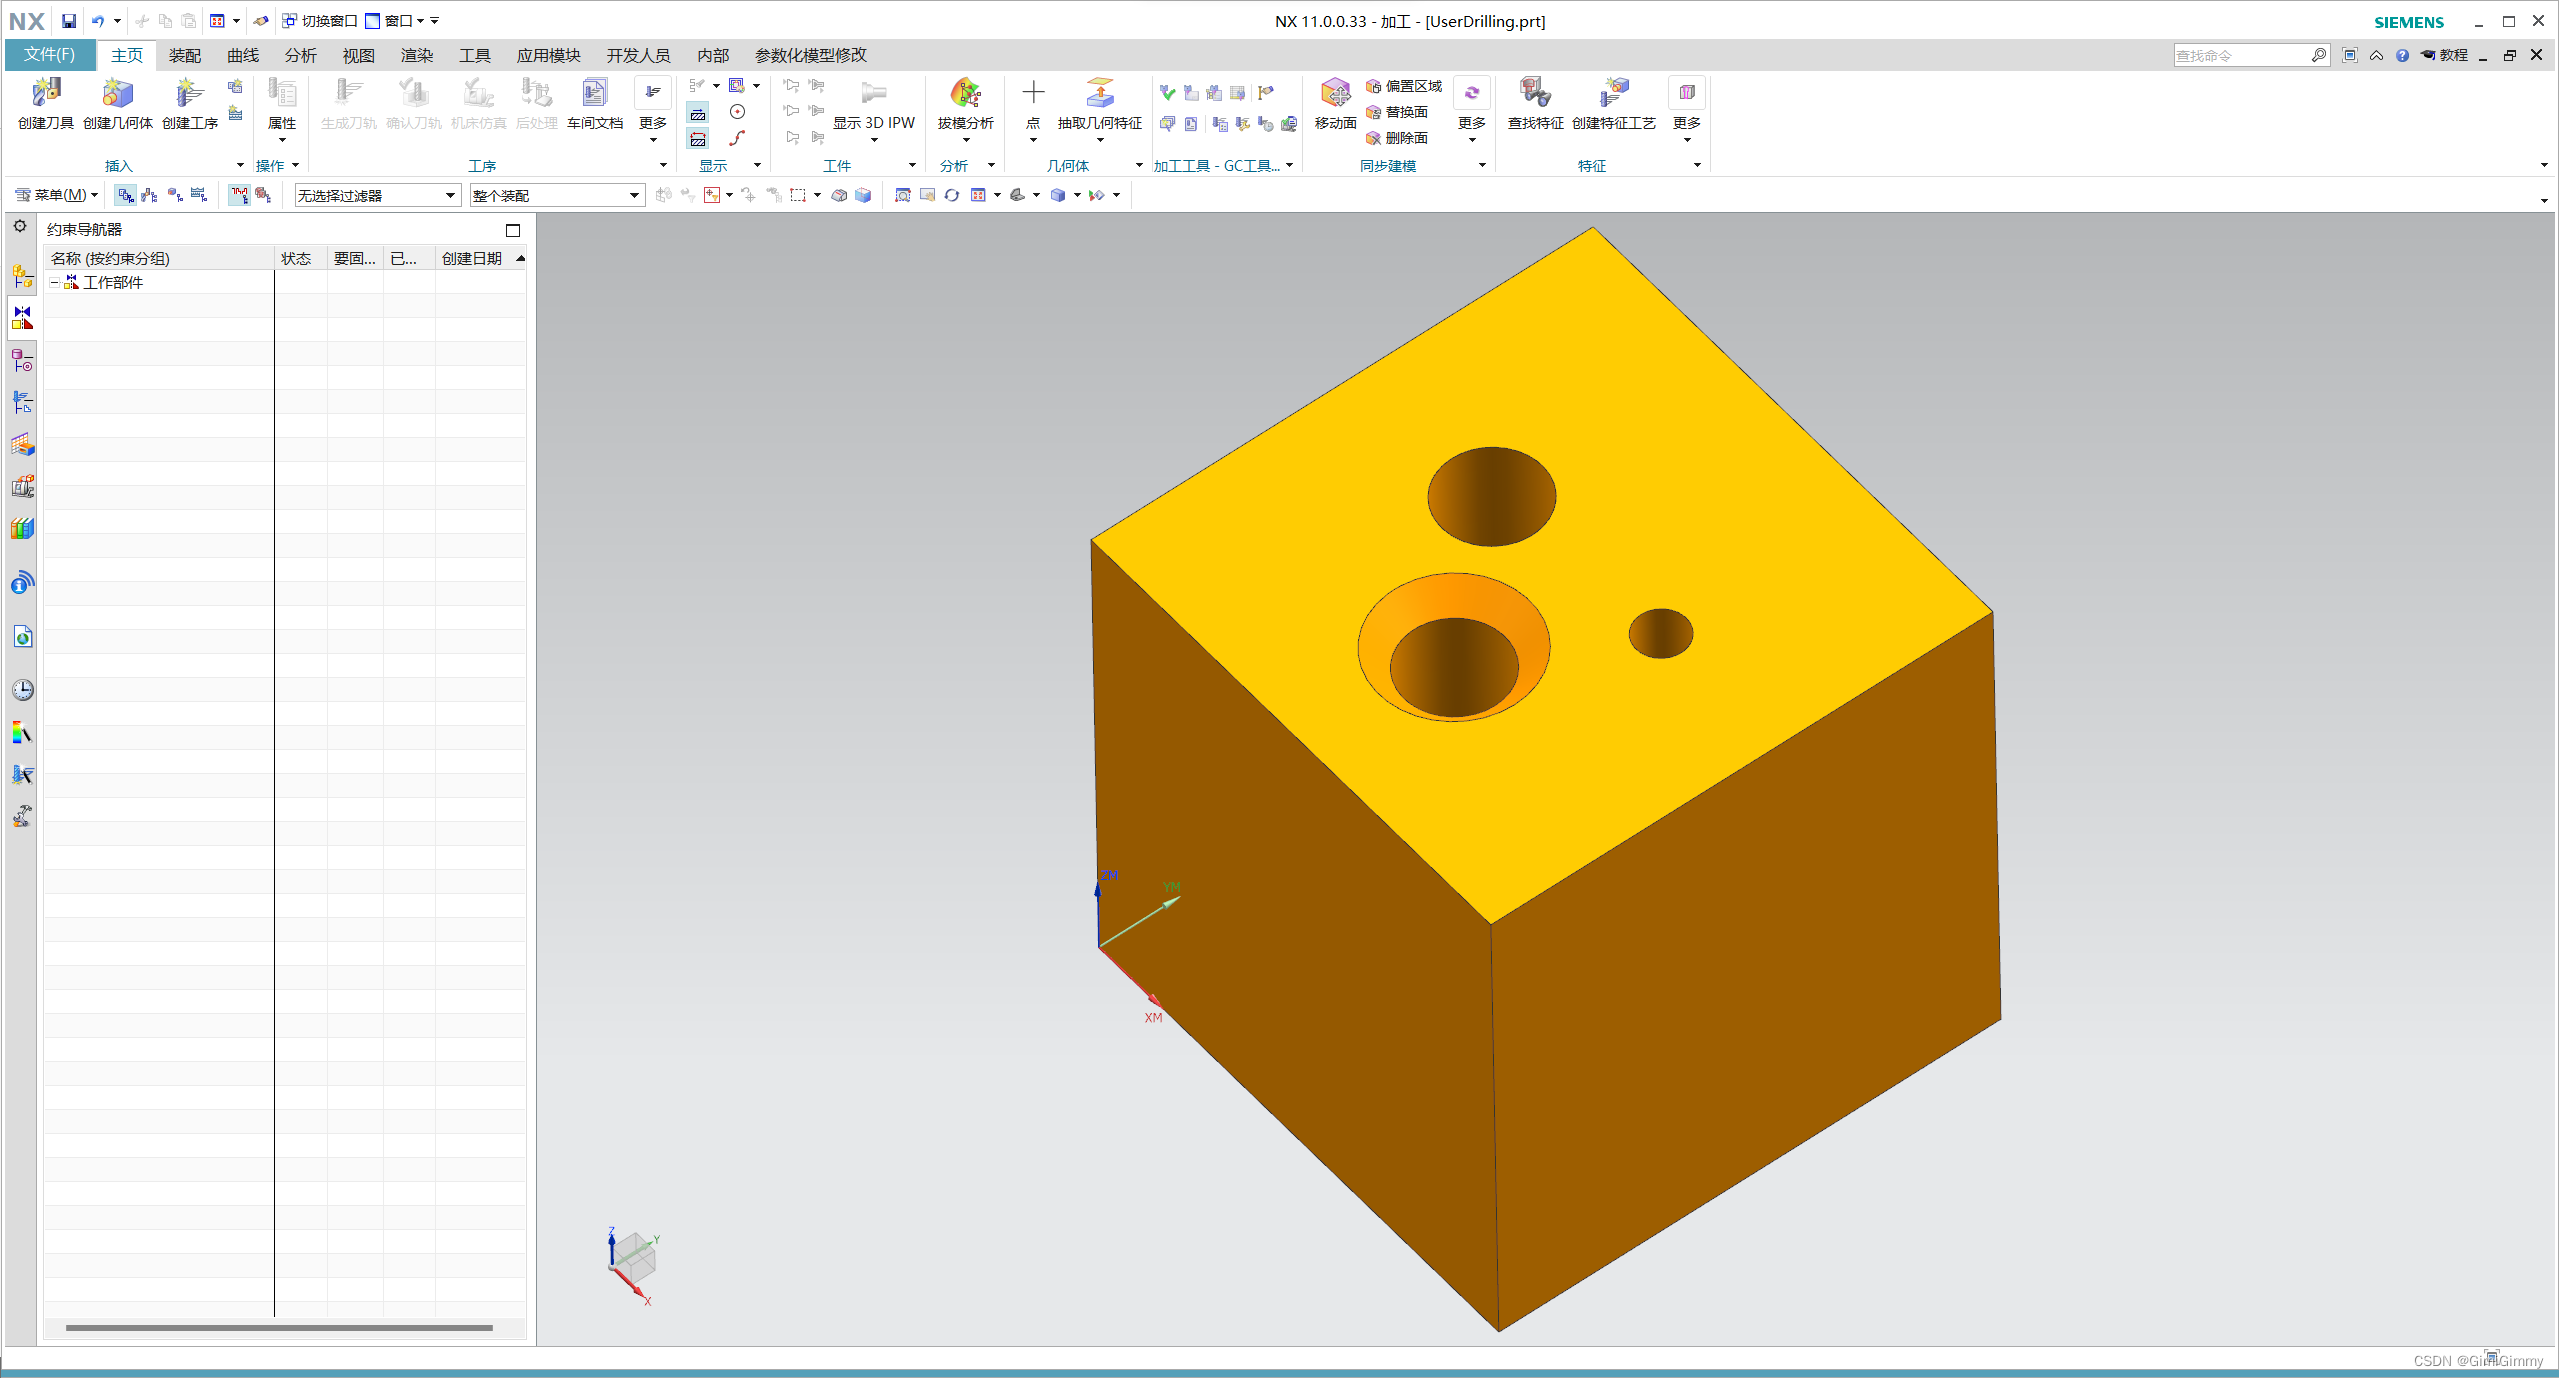Switch to the 装配 (Assemblies) ribbon tab
Screen dimensions: 2559x1378
tap(184, 55)
